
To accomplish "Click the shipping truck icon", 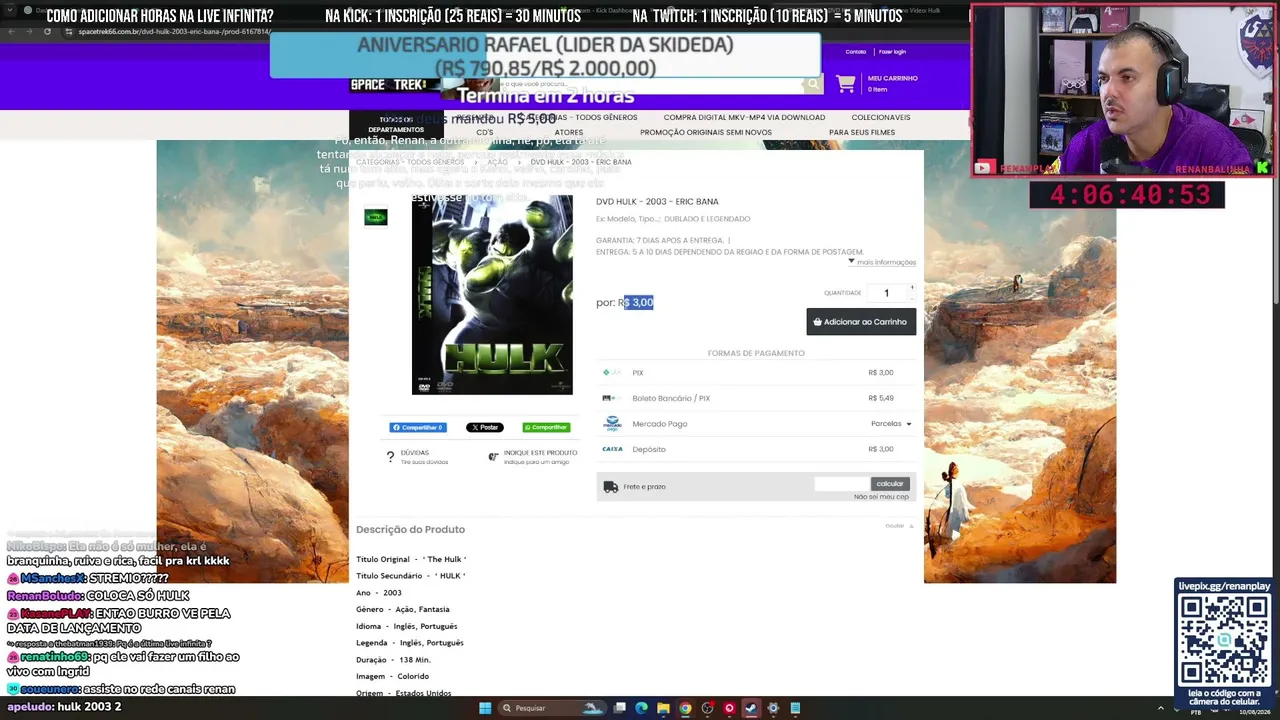I will pos(610,487).
